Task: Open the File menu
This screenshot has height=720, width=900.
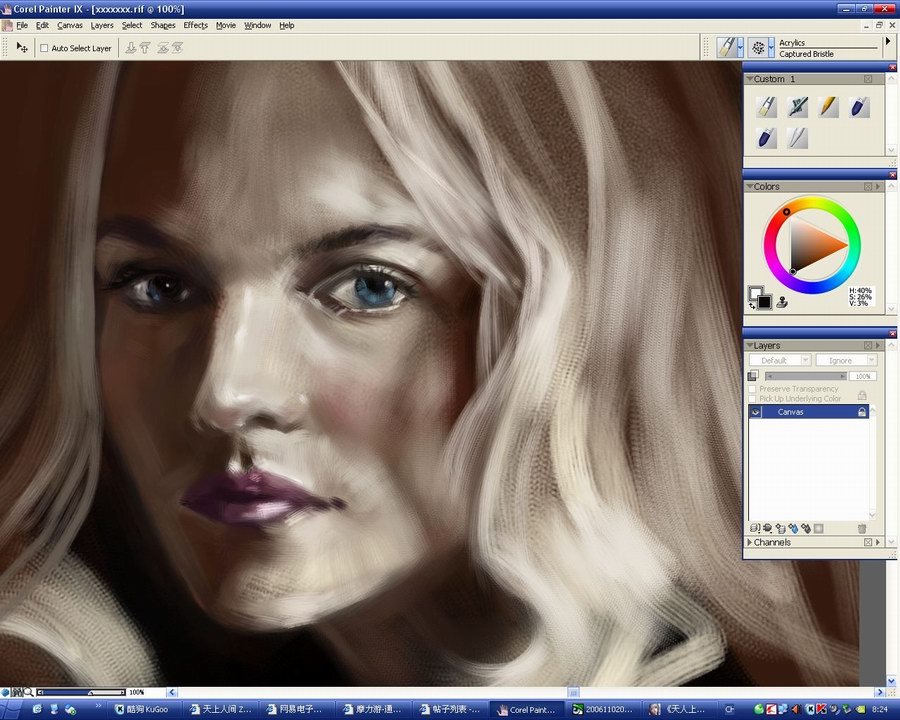Action: pyautogui.click(x=22, y=25)
